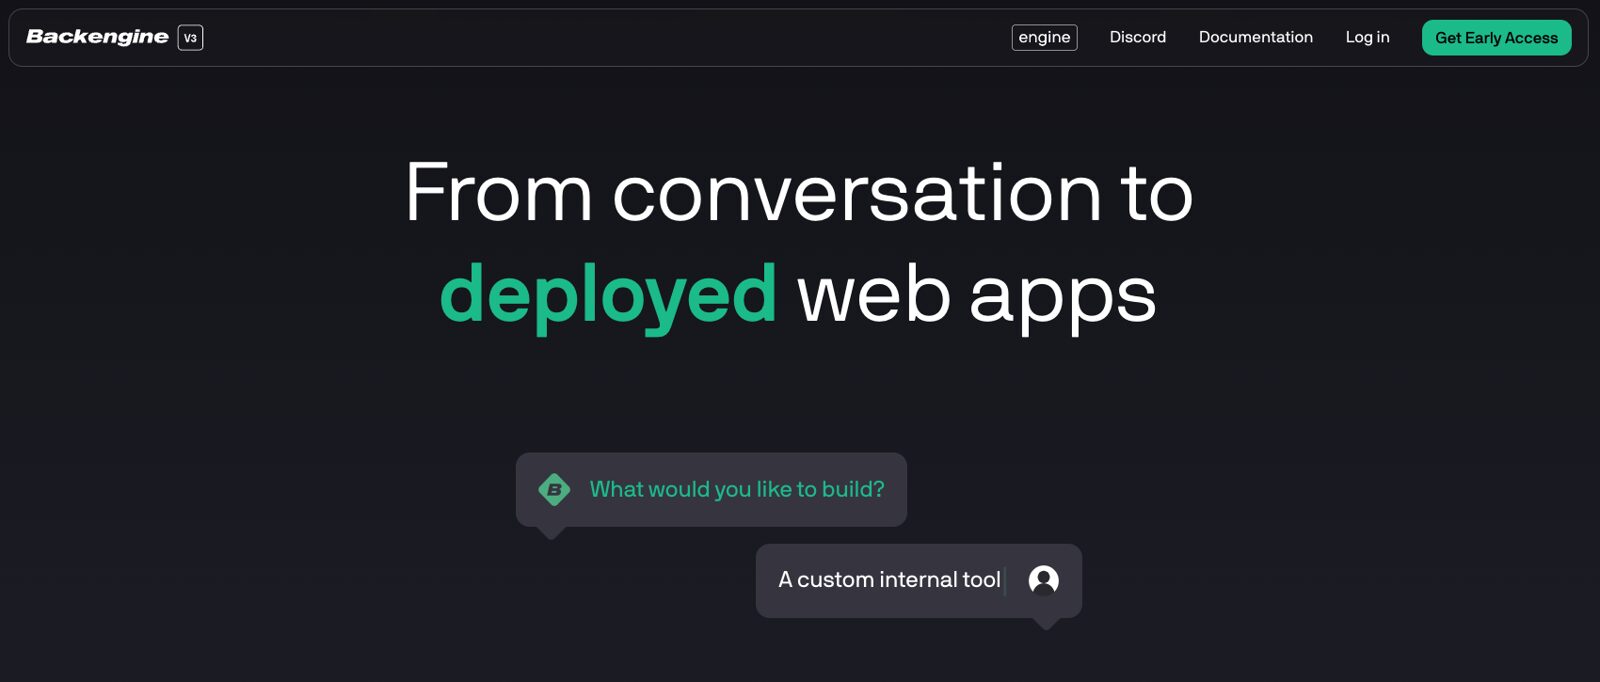The width and height of the screenshot is (1600, 682).
Task: Click the bot chat bubble's tail pointer
Action: [x=551, y=533]
